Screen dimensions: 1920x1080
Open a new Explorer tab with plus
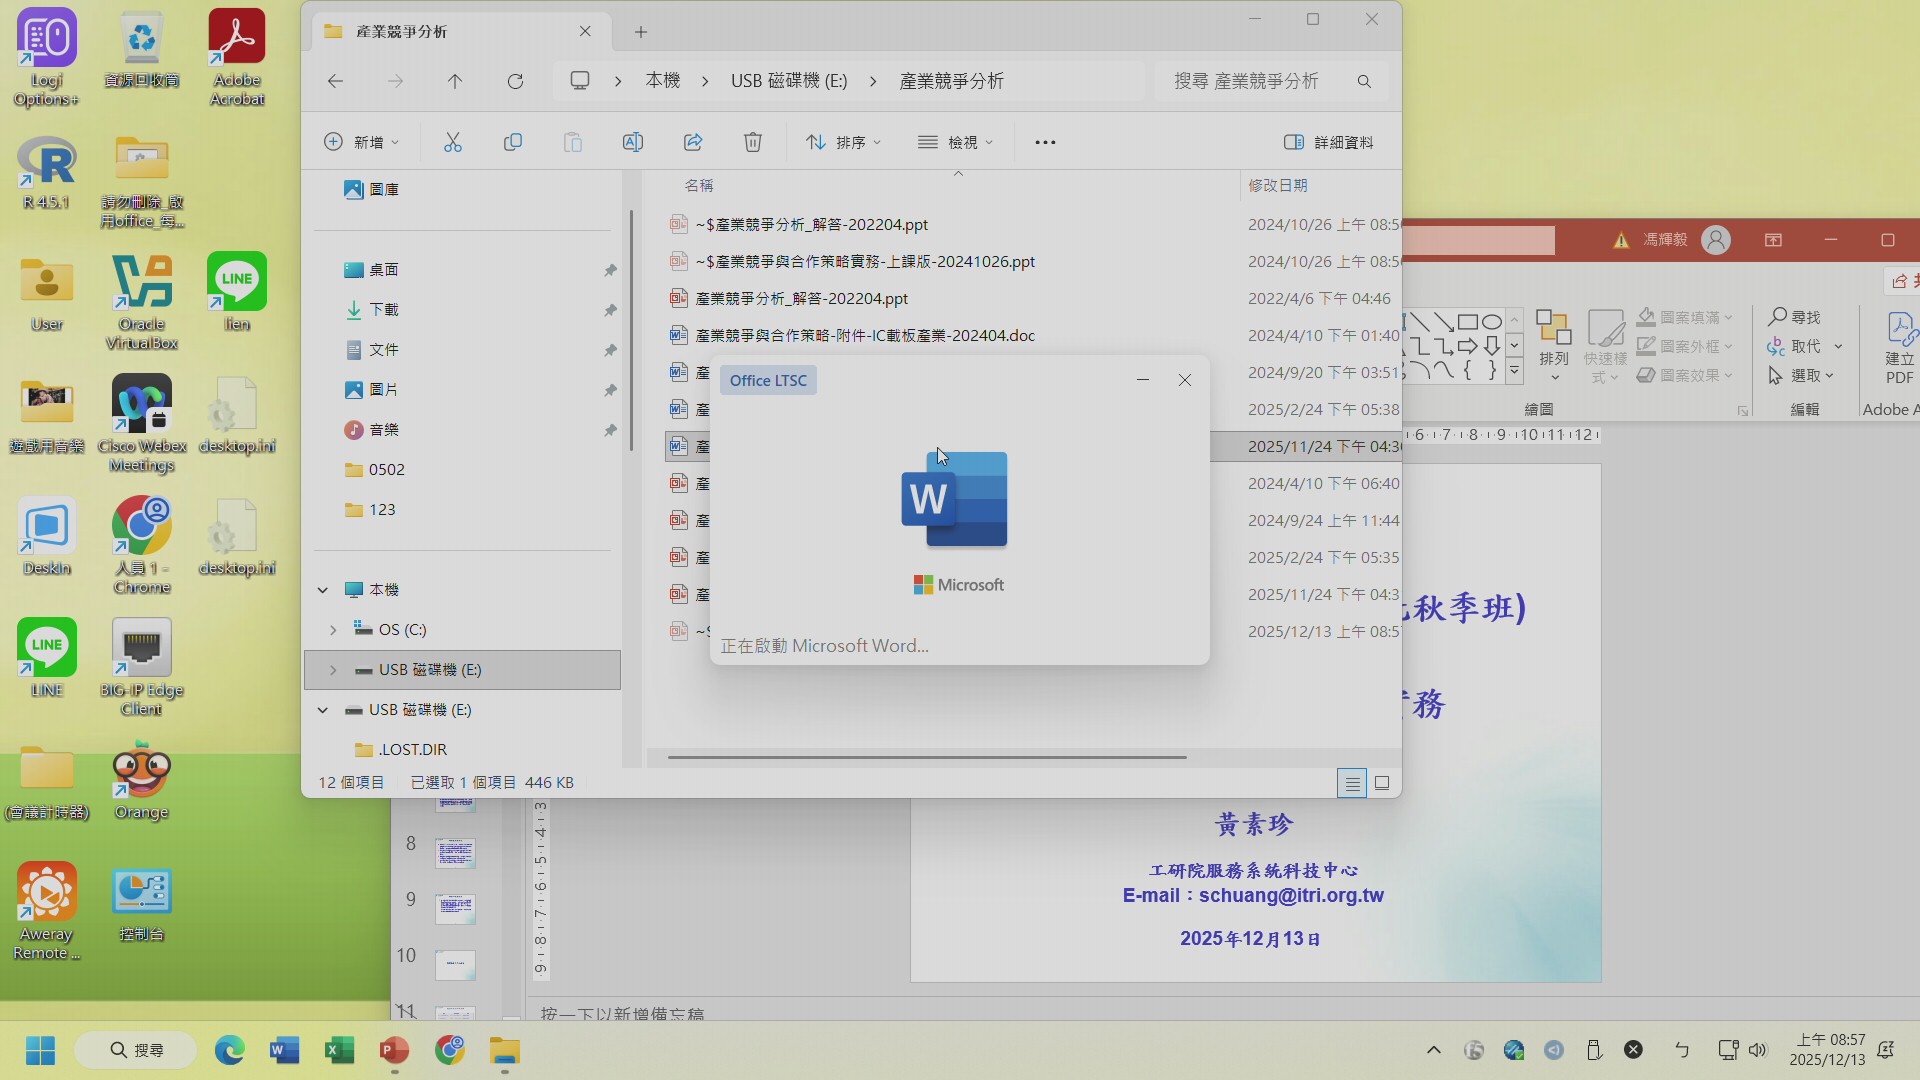[x=641, y=32]
